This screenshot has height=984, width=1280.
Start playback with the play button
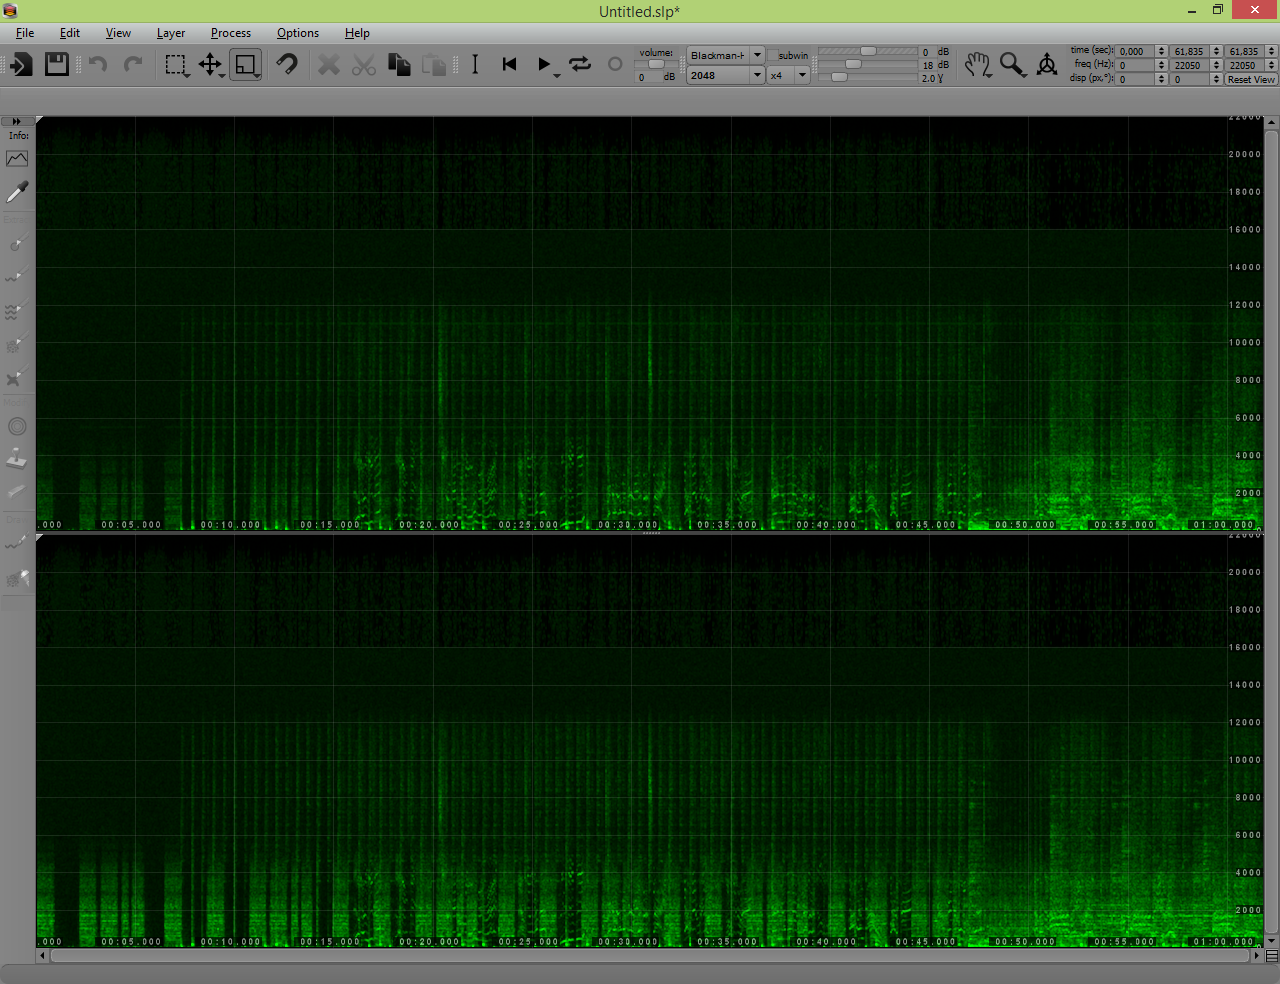point(544,65)
